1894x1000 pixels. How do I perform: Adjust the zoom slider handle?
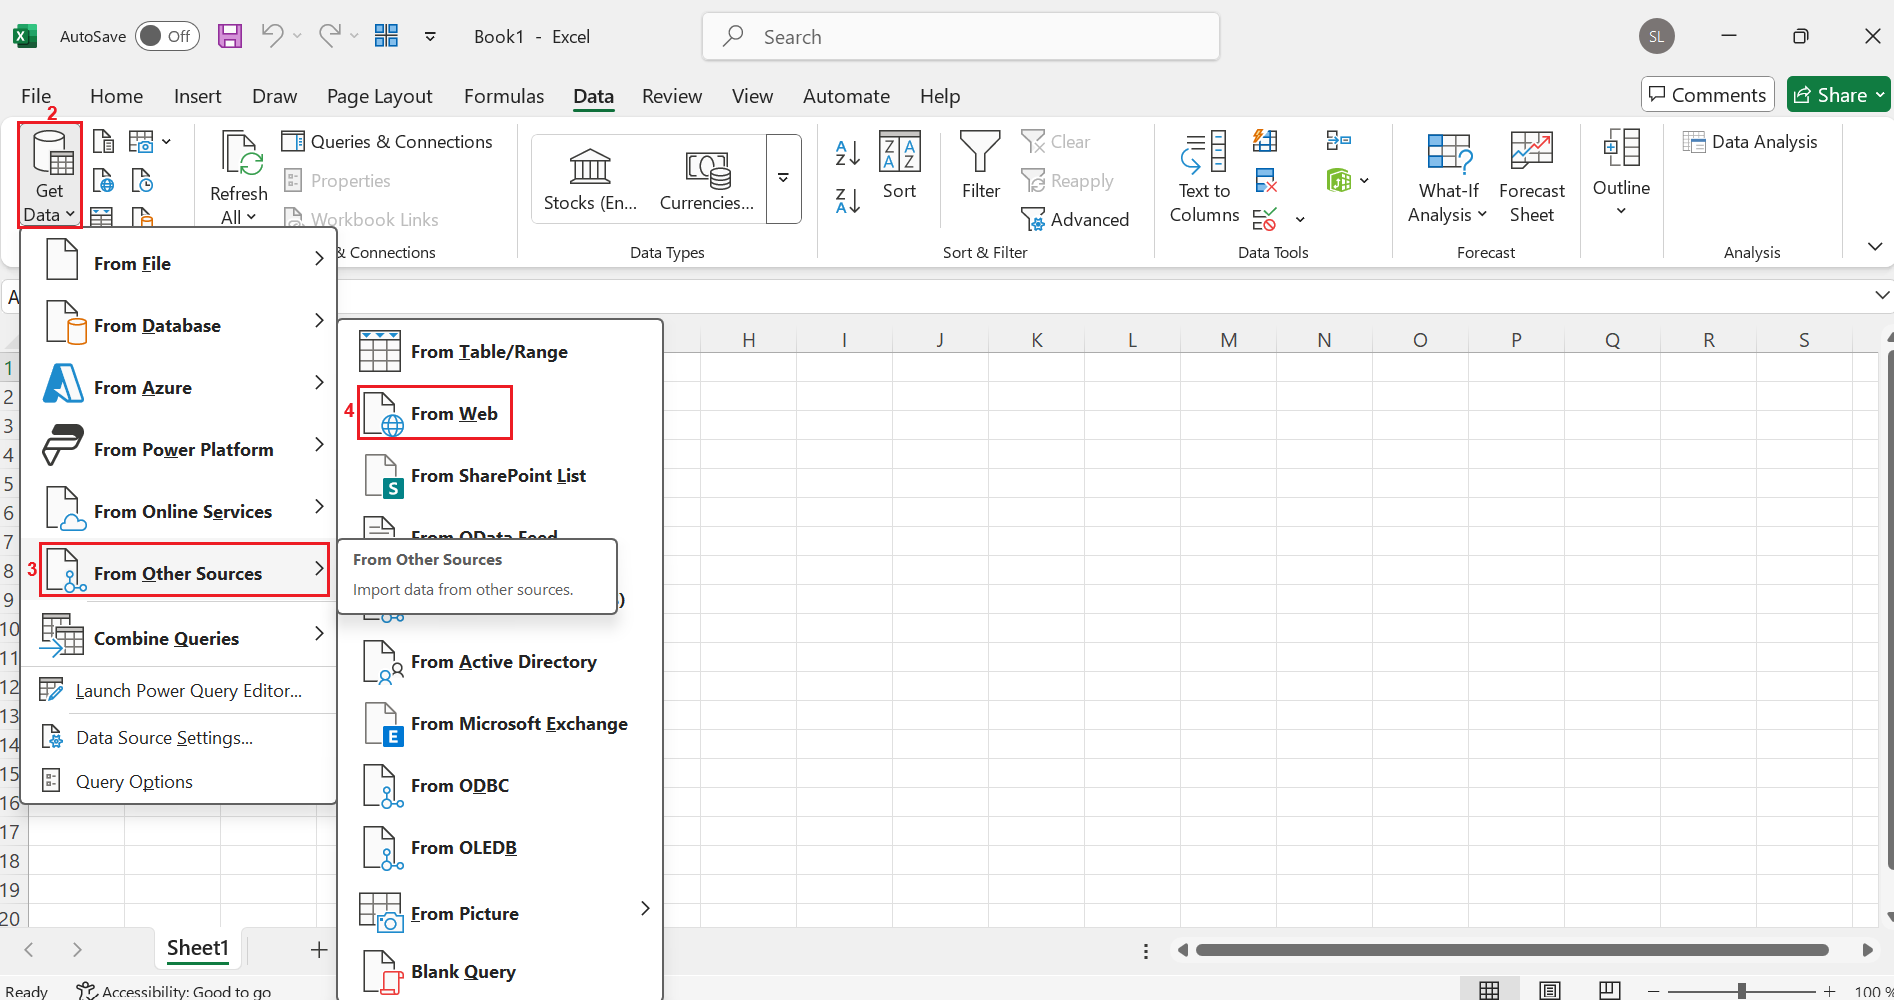click(x=1741, y=990)
